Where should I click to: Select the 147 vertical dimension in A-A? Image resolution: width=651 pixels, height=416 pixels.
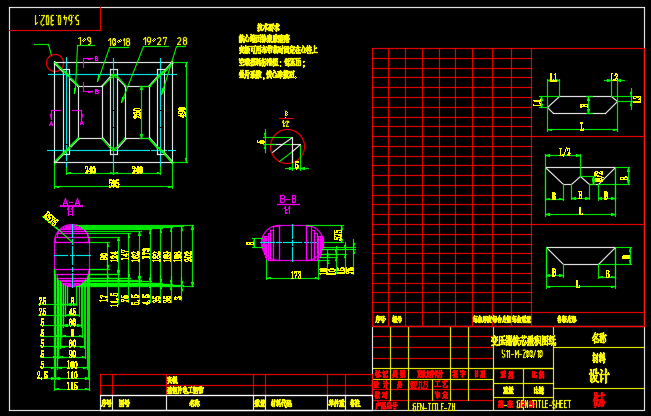tap(124, 256)
